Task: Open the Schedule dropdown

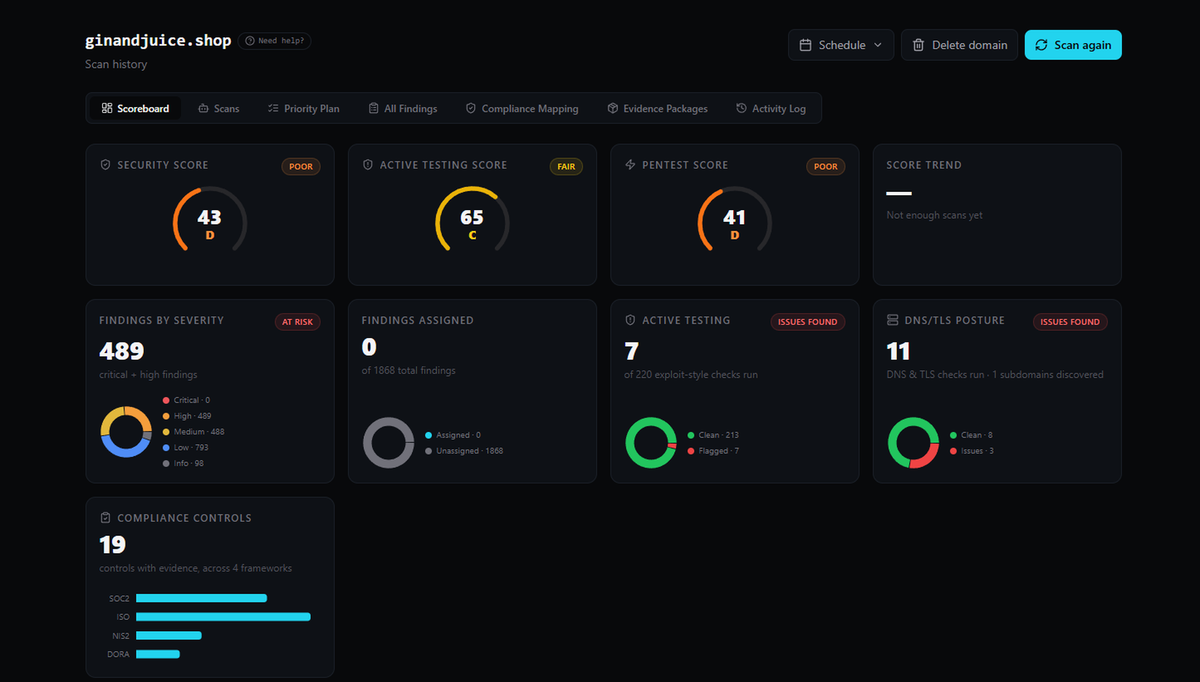Action: [x=841, y=45]
